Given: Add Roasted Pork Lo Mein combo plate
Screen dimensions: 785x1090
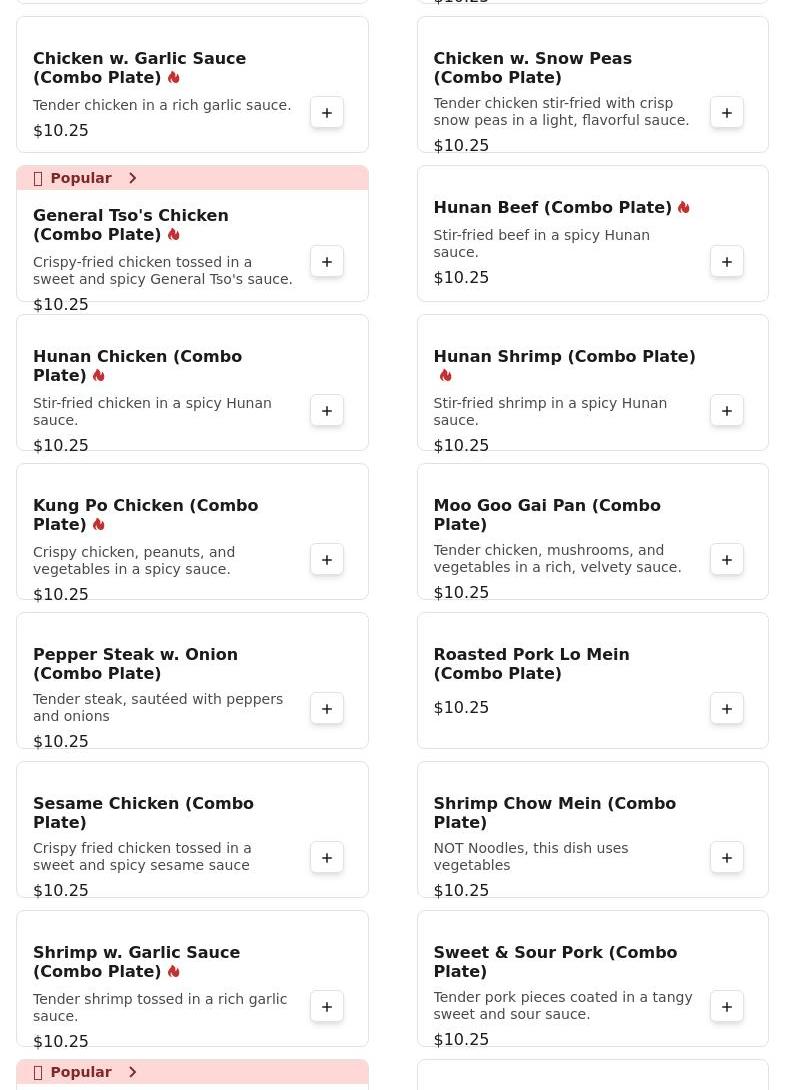Looking at the screenshot, I should tap(727, 709).
